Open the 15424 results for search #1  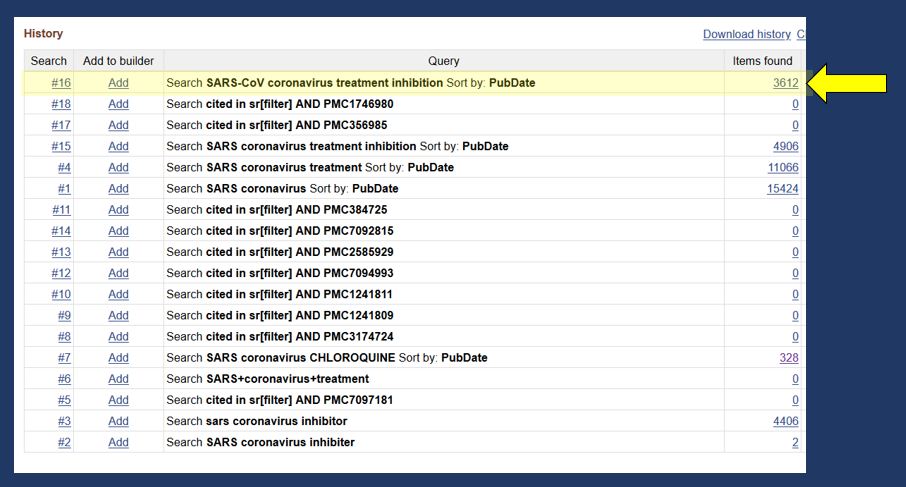point(782,188)
